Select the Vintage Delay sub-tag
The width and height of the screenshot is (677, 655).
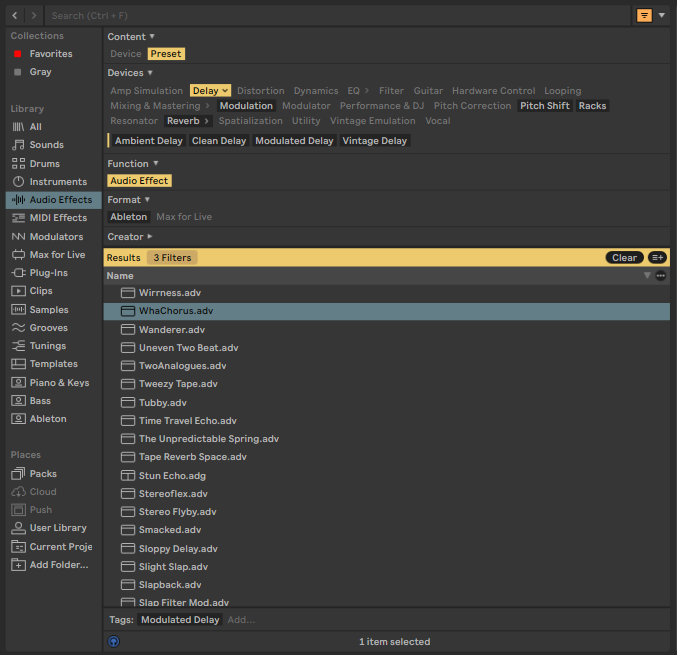374,141
